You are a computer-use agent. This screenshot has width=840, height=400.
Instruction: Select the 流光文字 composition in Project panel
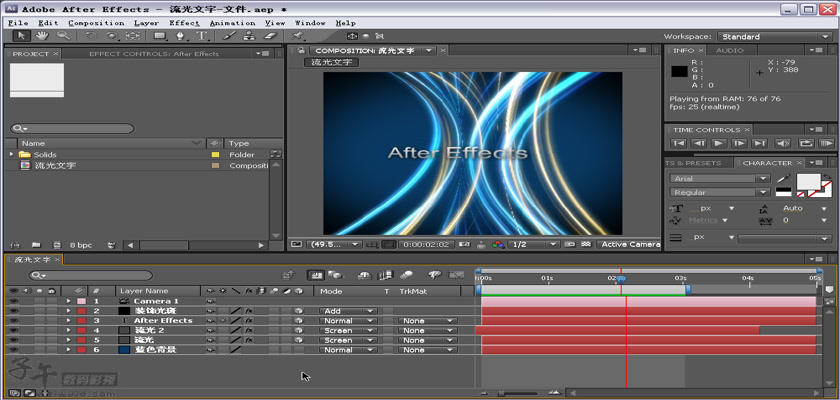[x=55, y=165]
